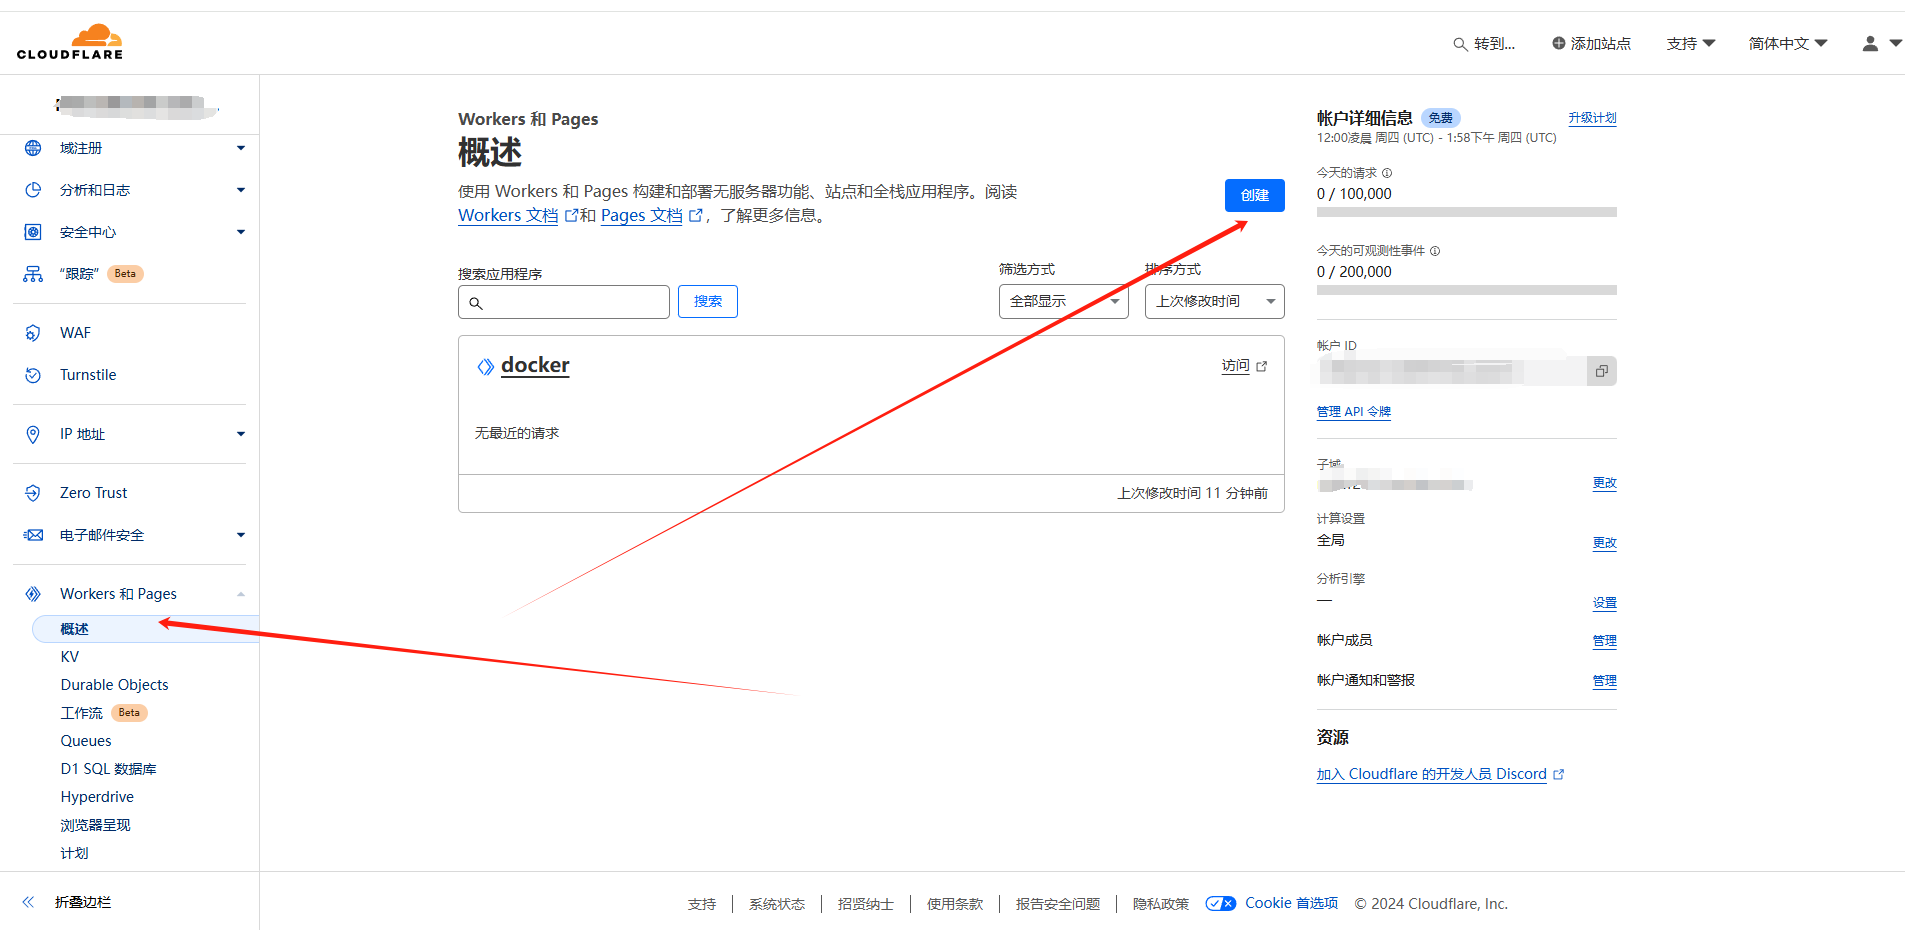Open Hyperdrive in the sidebar
The width and height of the screenshot is (1905, 930).
[97, 797]
